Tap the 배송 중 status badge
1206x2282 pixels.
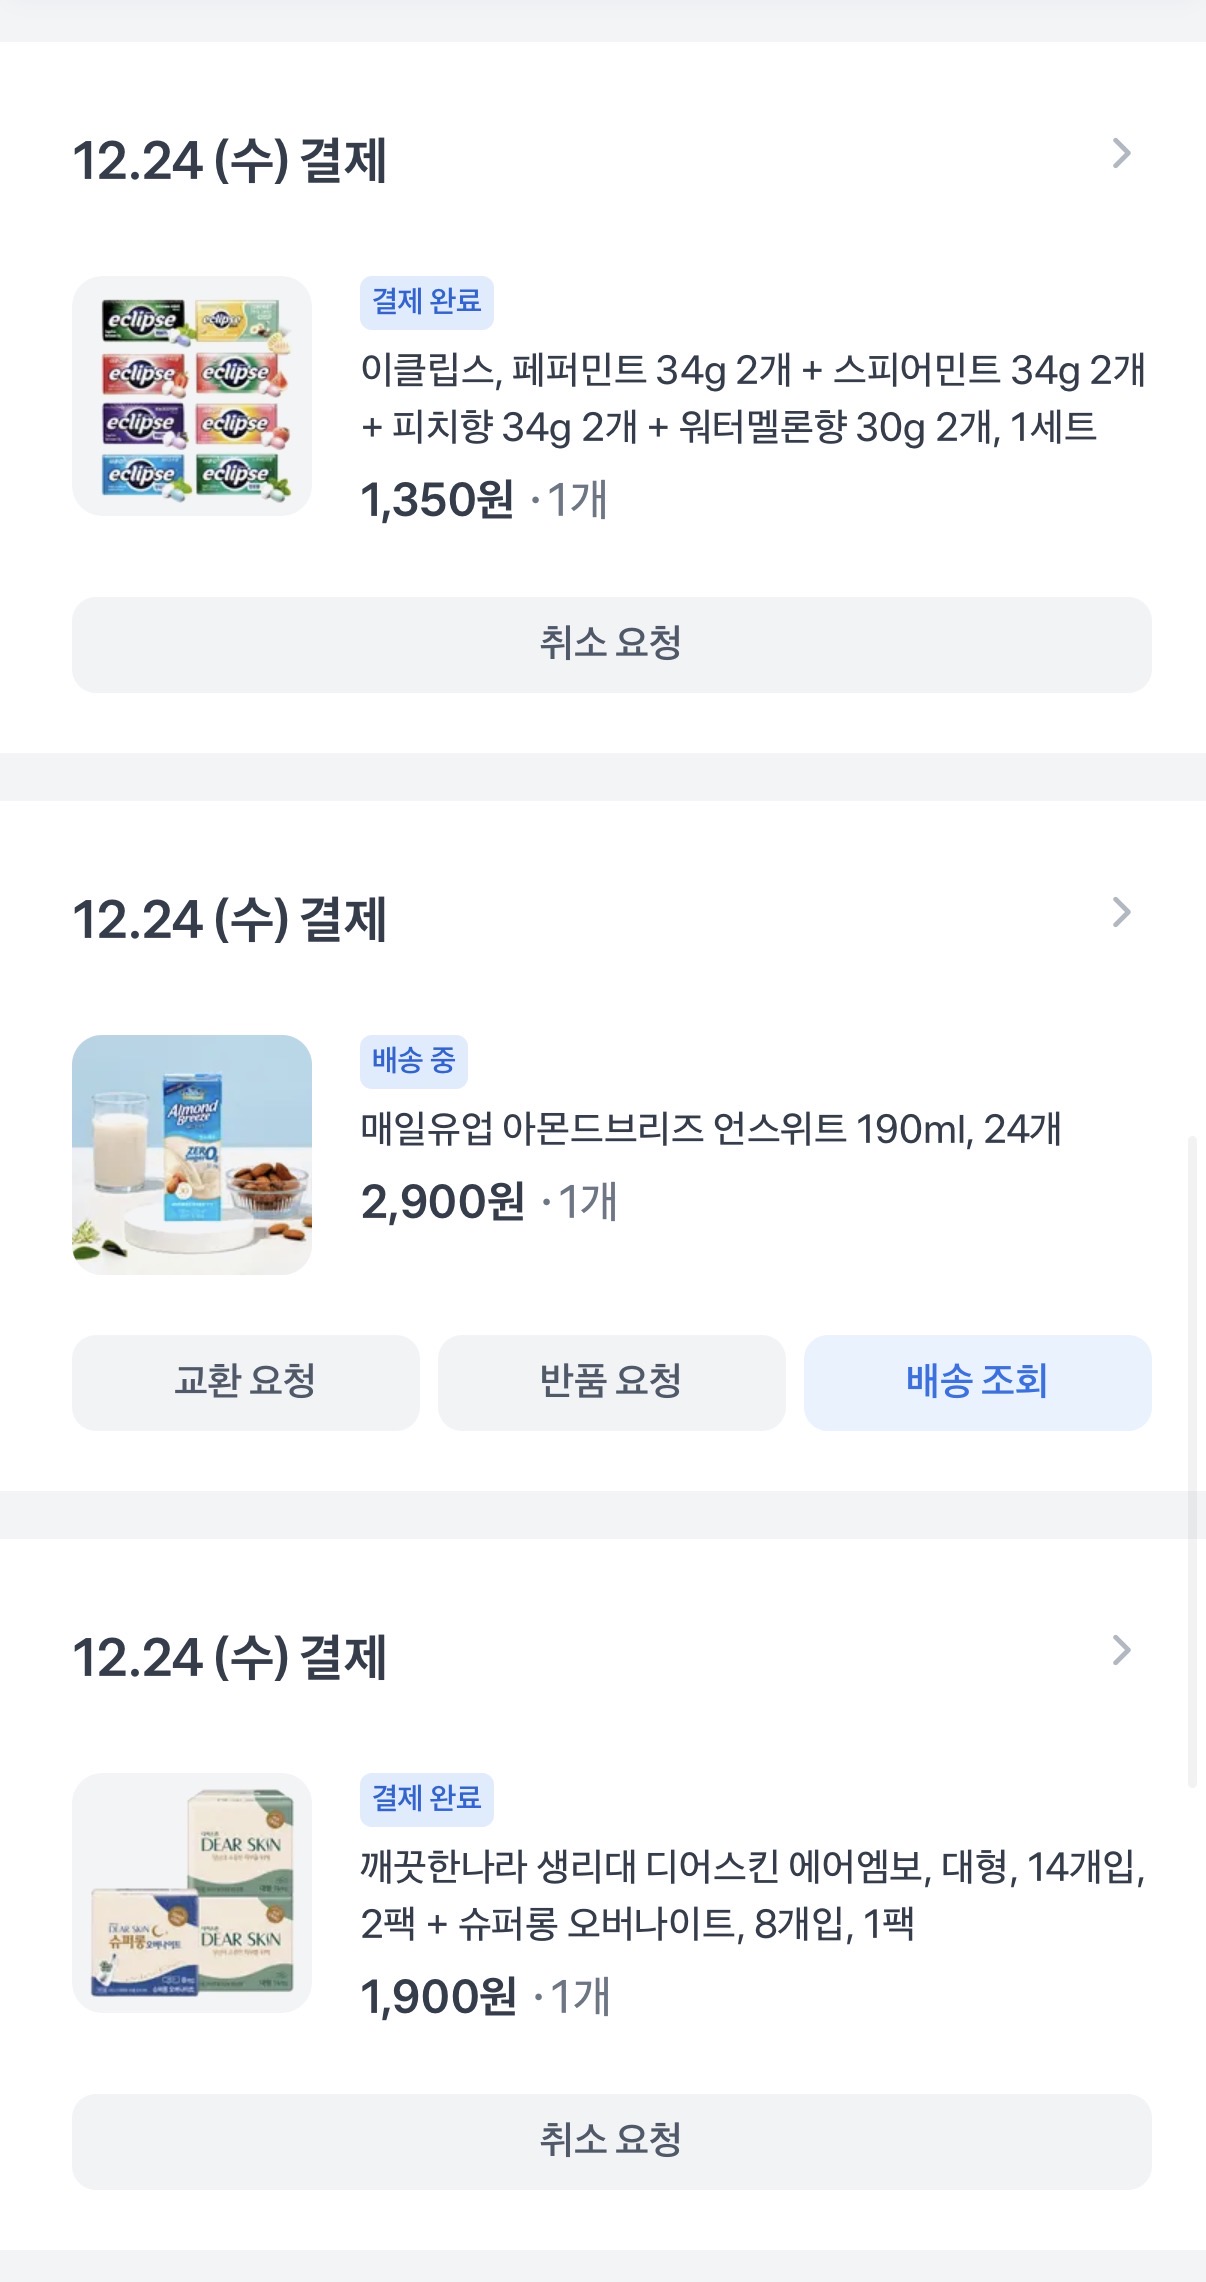pos(413,1060)
